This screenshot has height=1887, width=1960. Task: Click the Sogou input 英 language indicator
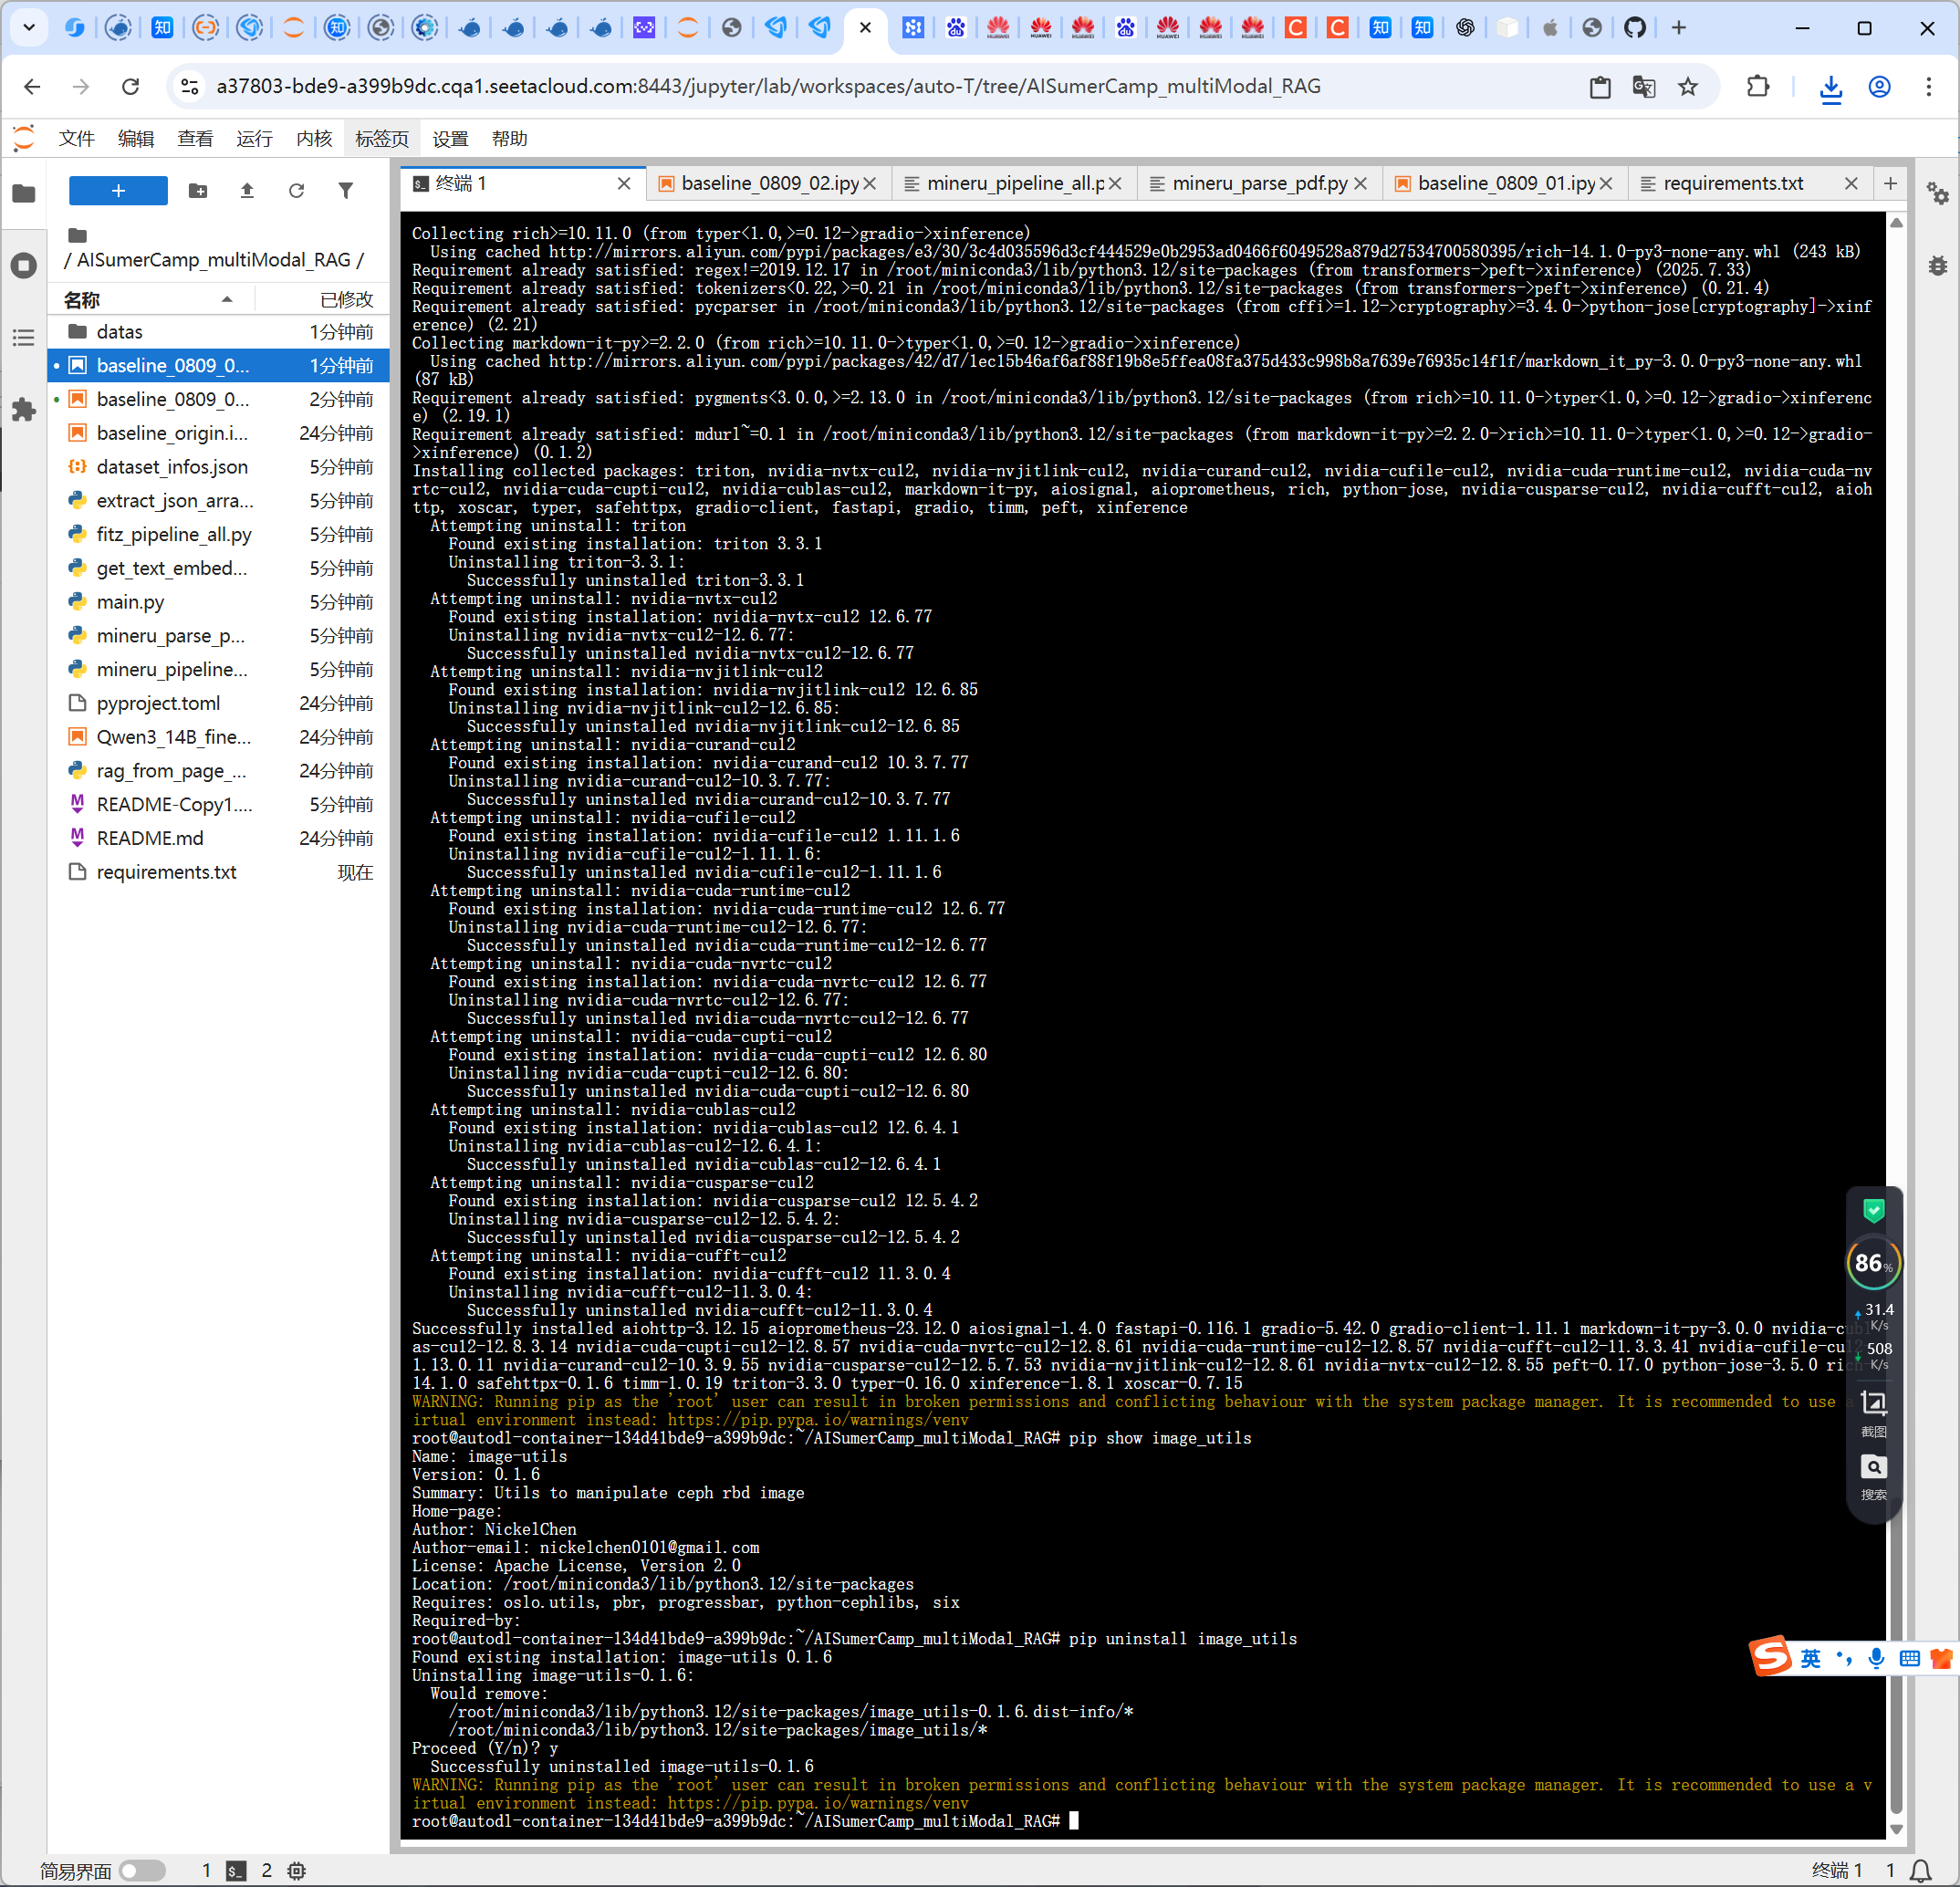[1810, 1659]
